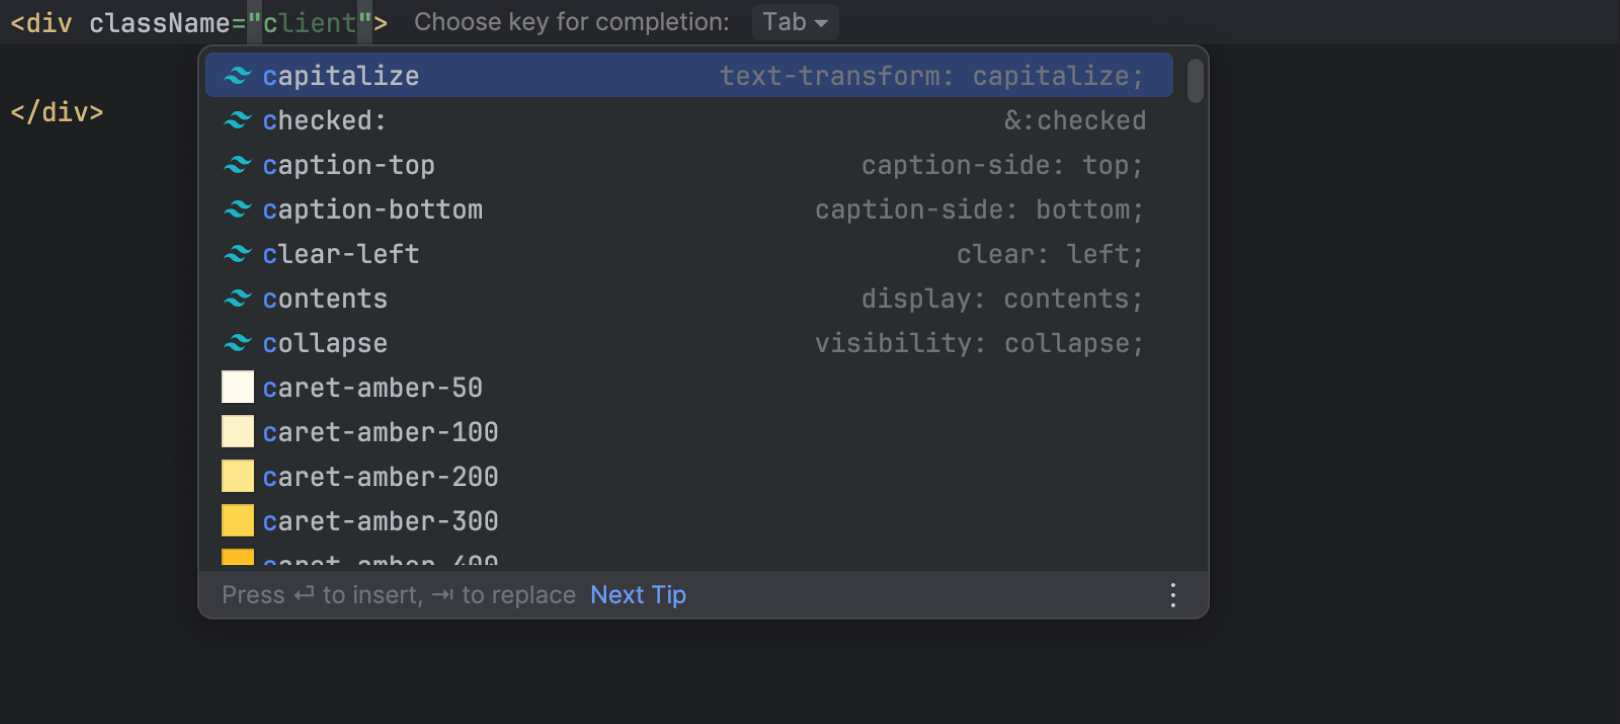Click the "display: contents;" hint text
1620x724 pixels.
[x=1002, y=298]
